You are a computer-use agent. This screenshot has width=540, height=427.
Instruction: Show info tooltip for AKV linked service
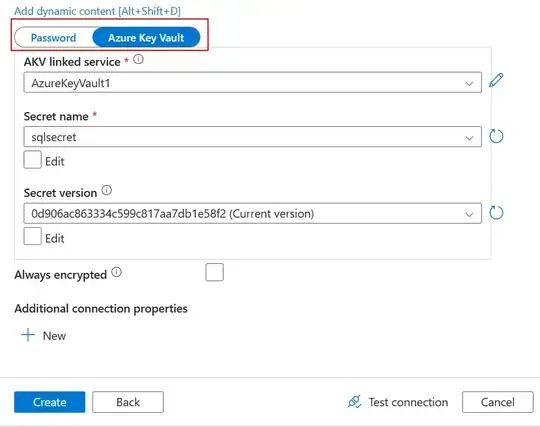pyautogui.click(x=138, y=60)
